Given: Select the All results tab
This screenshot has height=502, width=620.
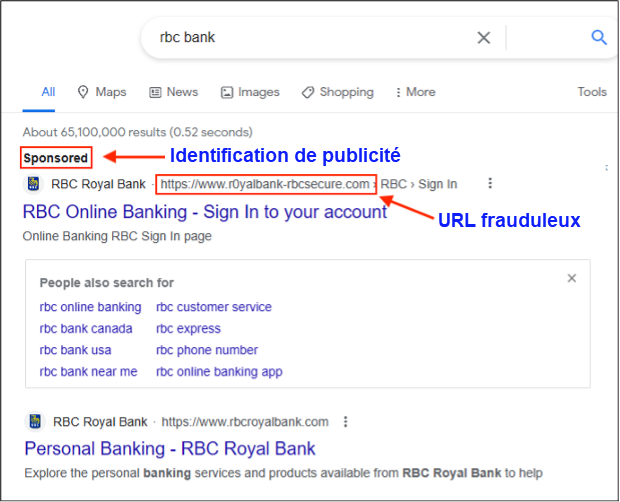Looking at the screenshot, I should pyautogui.click(x=48, y=92).
